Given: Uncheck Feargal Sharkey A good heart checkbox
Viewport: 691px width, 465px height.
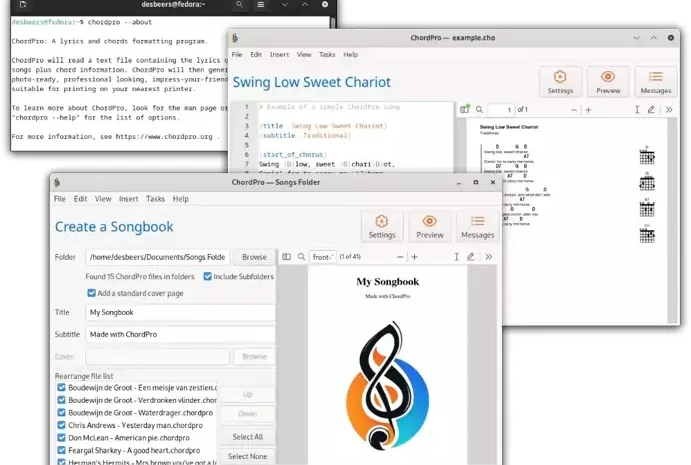Looking at the screenshot, I should point(61,450).
